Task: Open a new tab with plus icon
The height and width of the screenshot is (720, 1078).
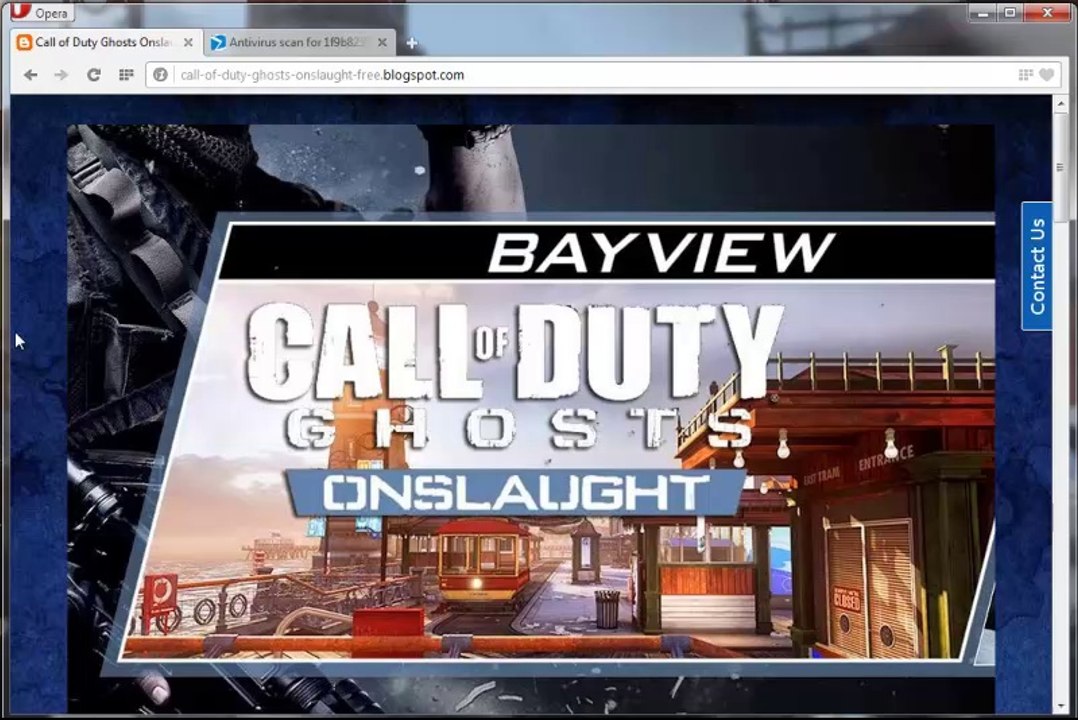Action: coord(412,43)
